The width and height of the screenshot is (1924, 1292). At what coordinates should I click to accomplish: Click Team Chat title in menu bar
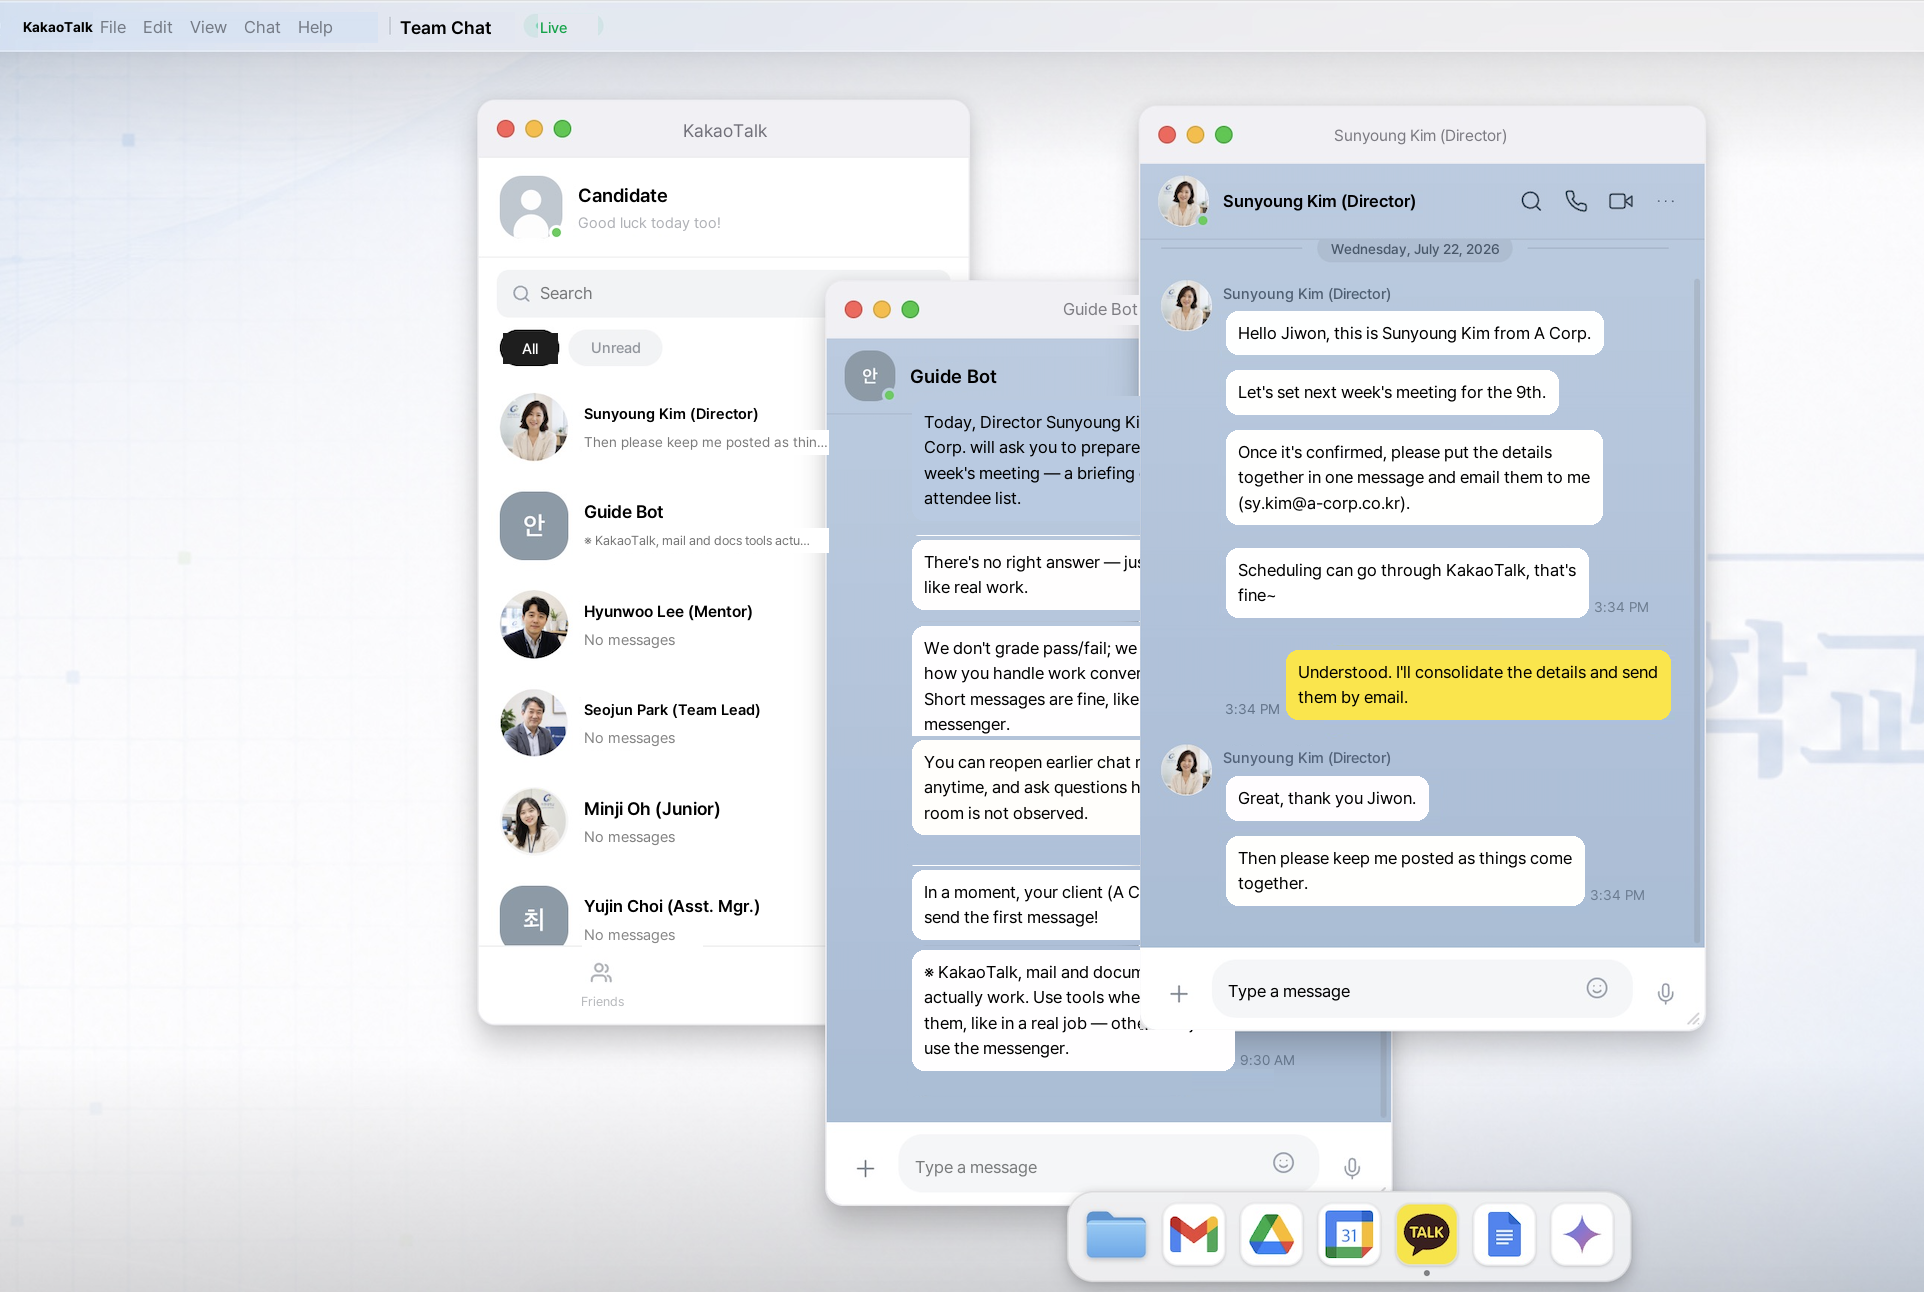pos(446,27)
